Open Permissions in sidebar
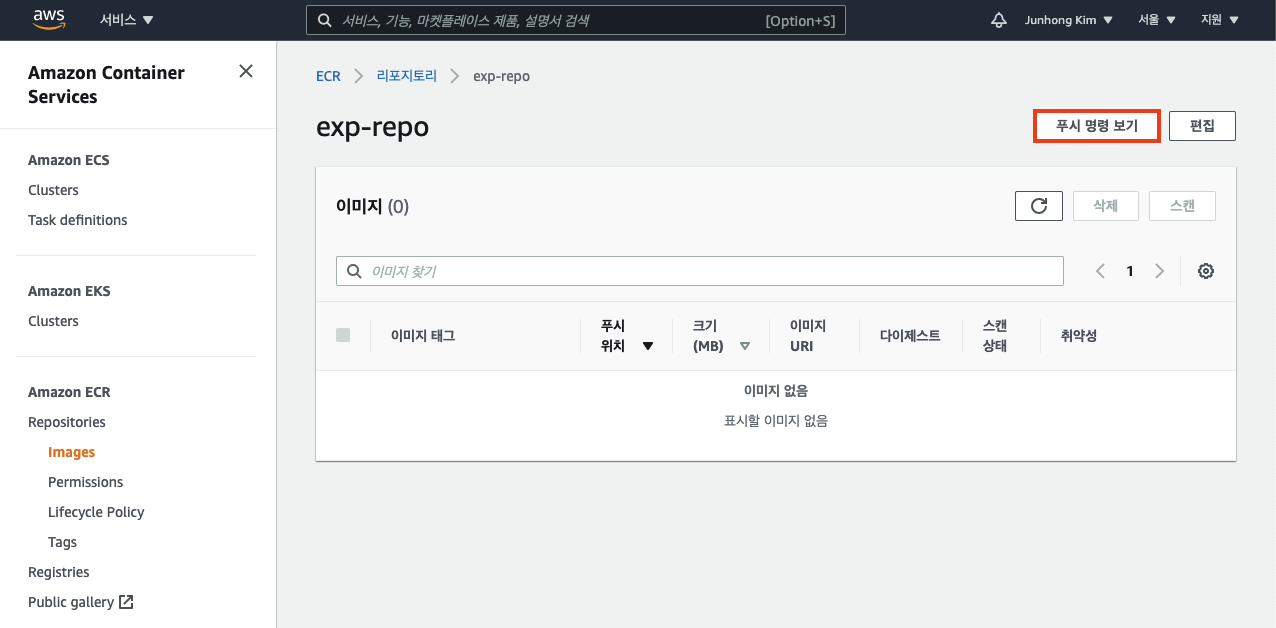 point(86,482)
